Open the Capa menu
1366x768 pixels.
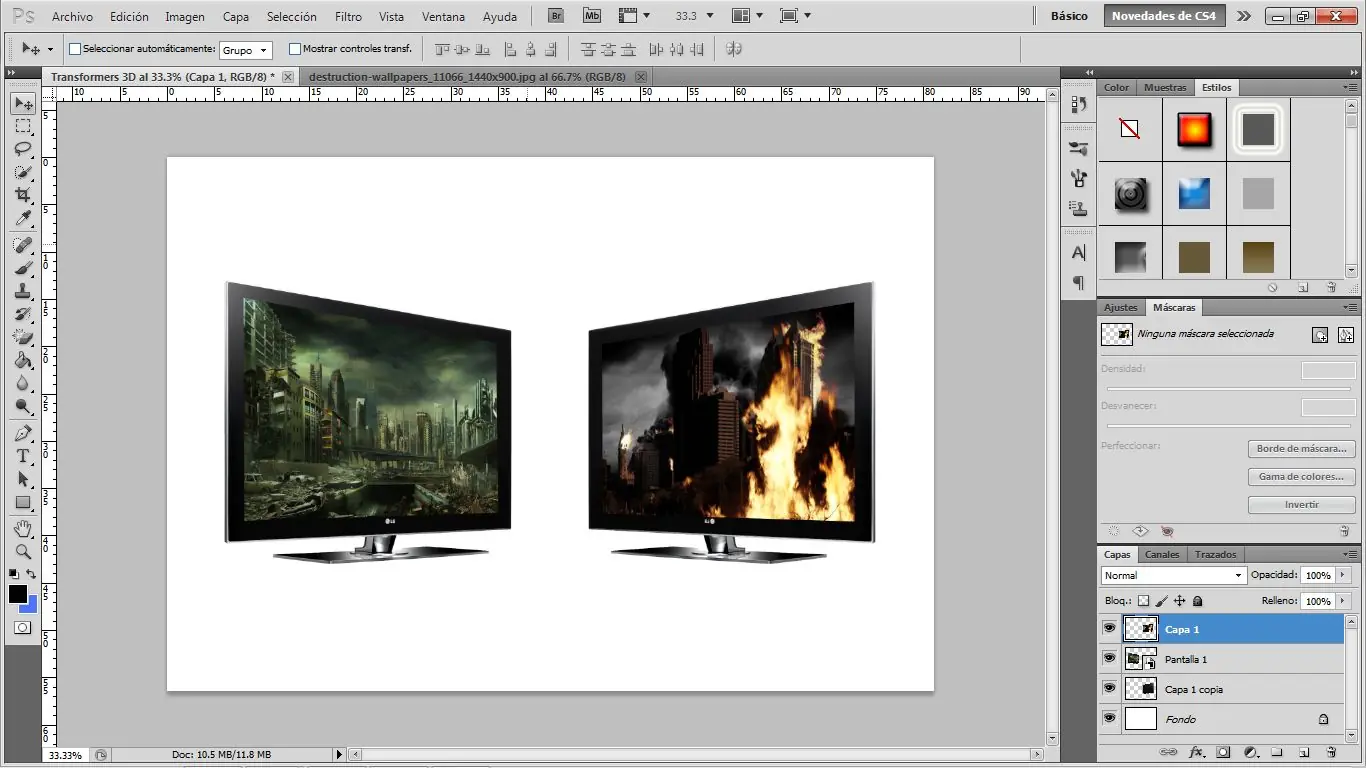236,17
